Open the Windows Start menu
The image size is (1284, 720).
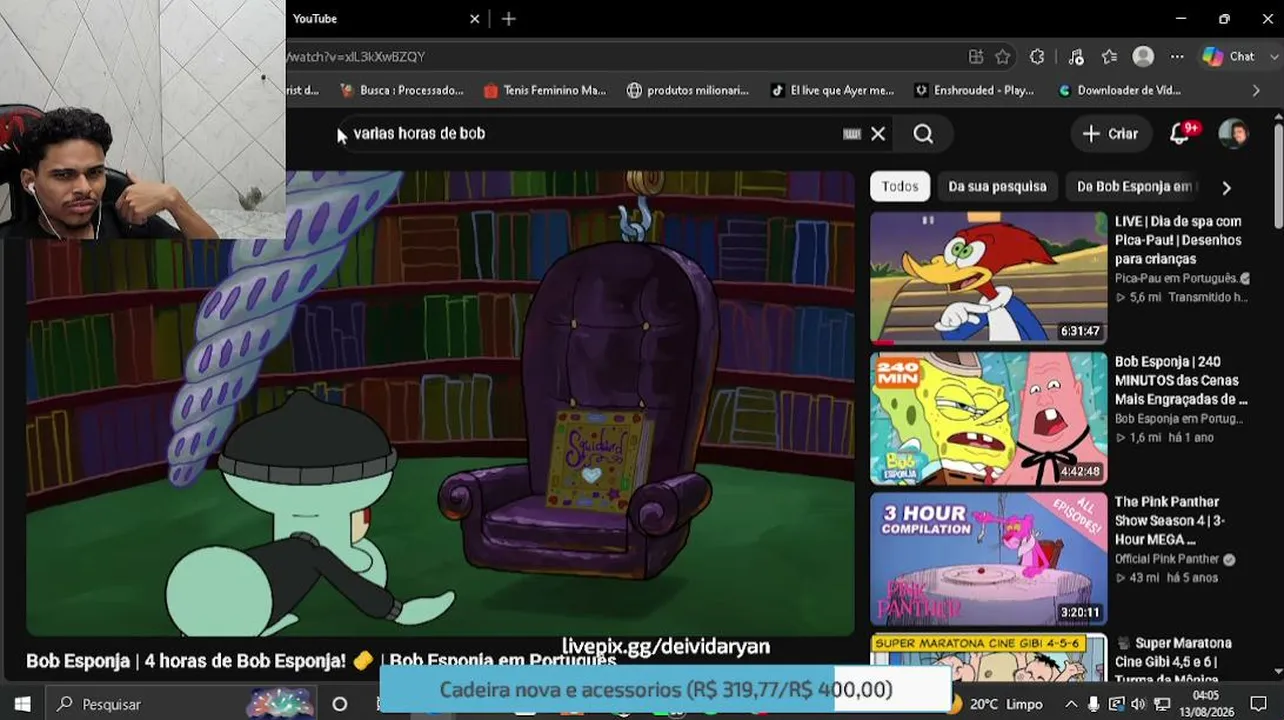(22, 704)
